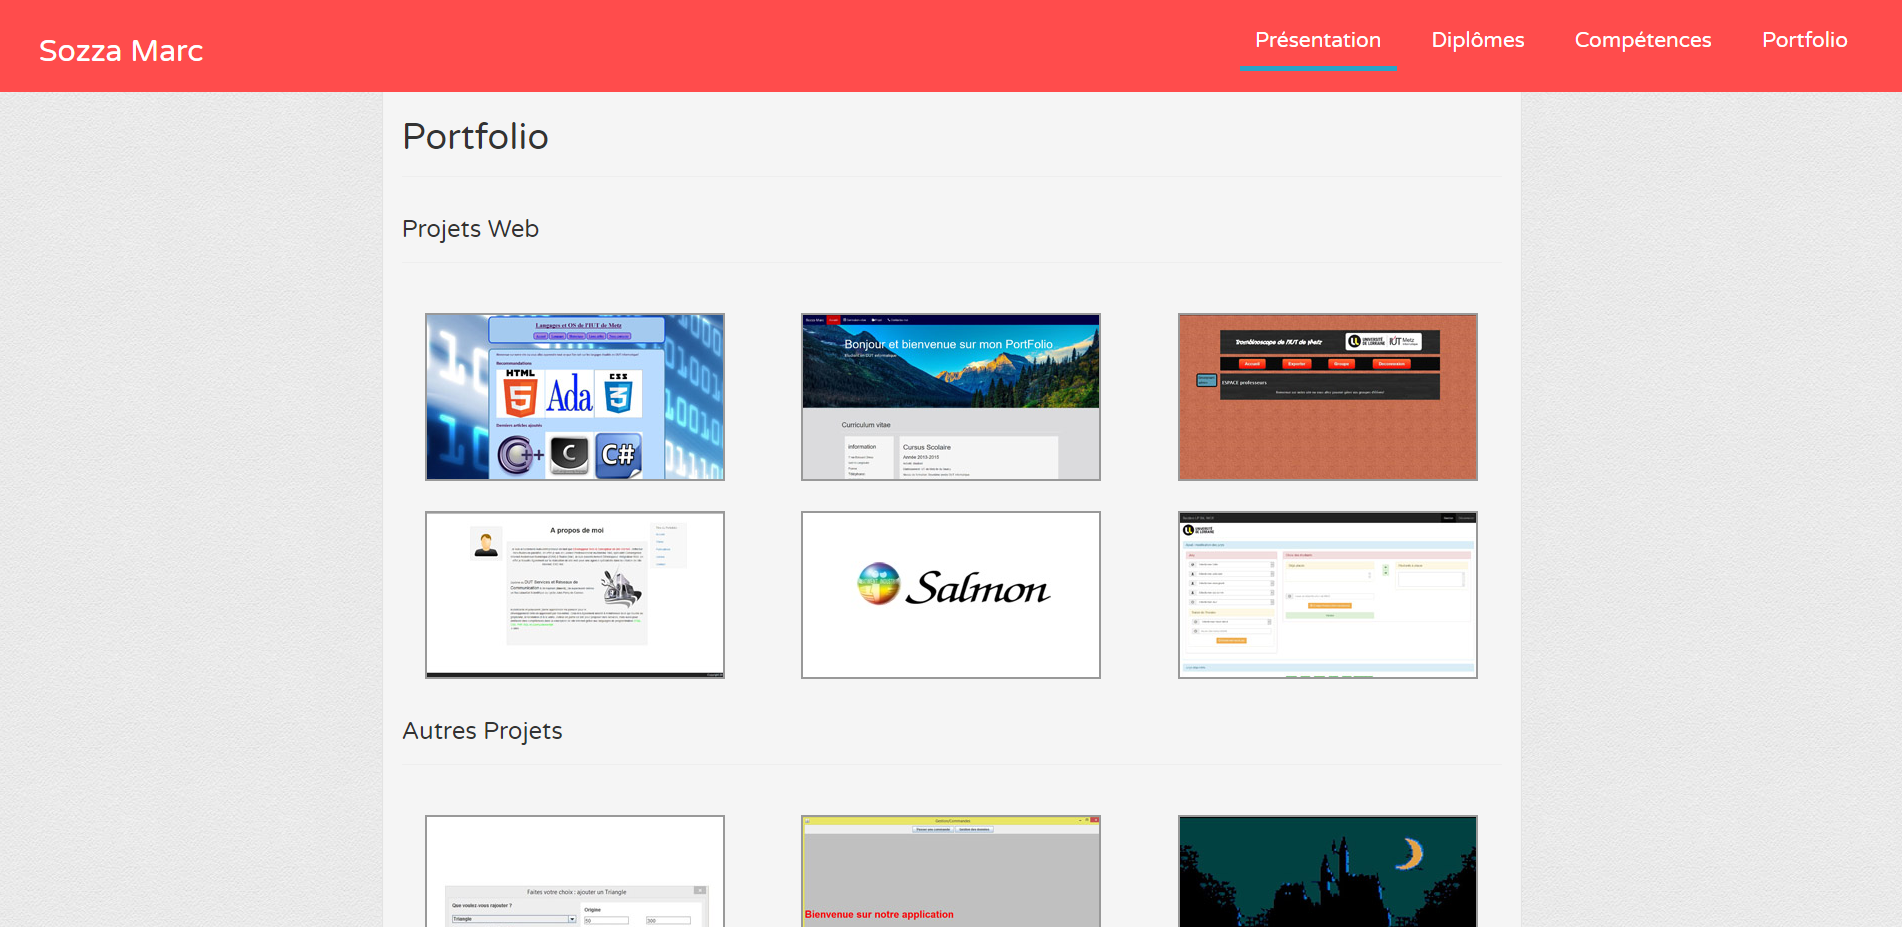
Task: Open the Compétences menu item
Action: [x=1642, y=40]
